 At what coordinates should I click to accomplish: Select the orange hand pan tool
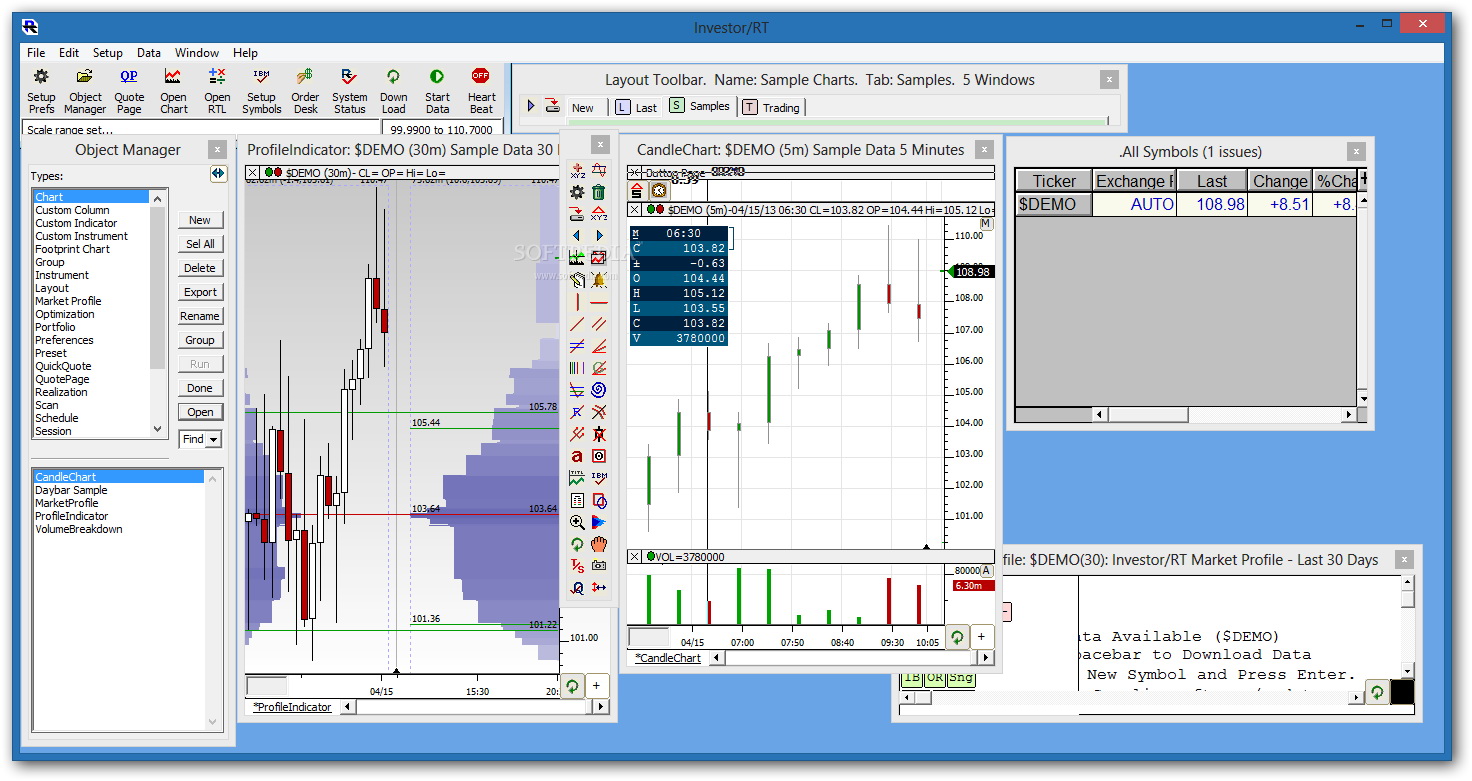[x=598, y=544]
